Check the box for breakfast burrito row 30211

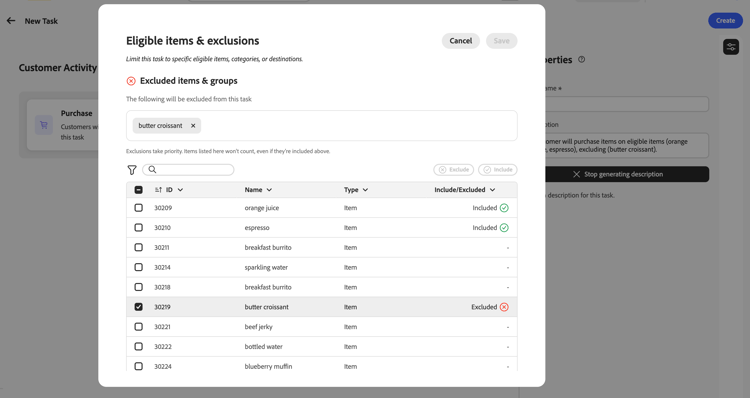139,248
